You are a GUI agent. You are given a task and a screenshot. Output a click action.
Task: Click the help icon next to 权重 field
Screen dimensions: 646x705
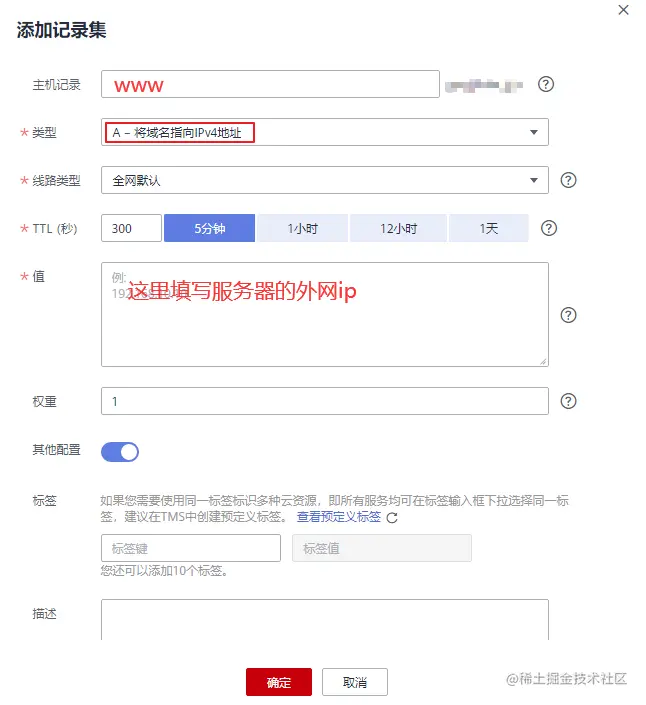tap(568, 401)
